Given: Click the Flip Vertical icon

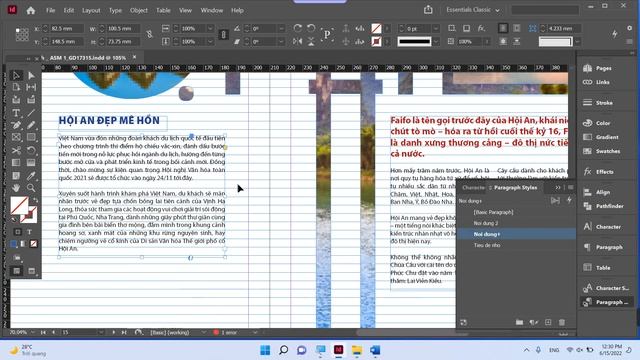Looking at the screenshot, I should click(x=311, y=42).
